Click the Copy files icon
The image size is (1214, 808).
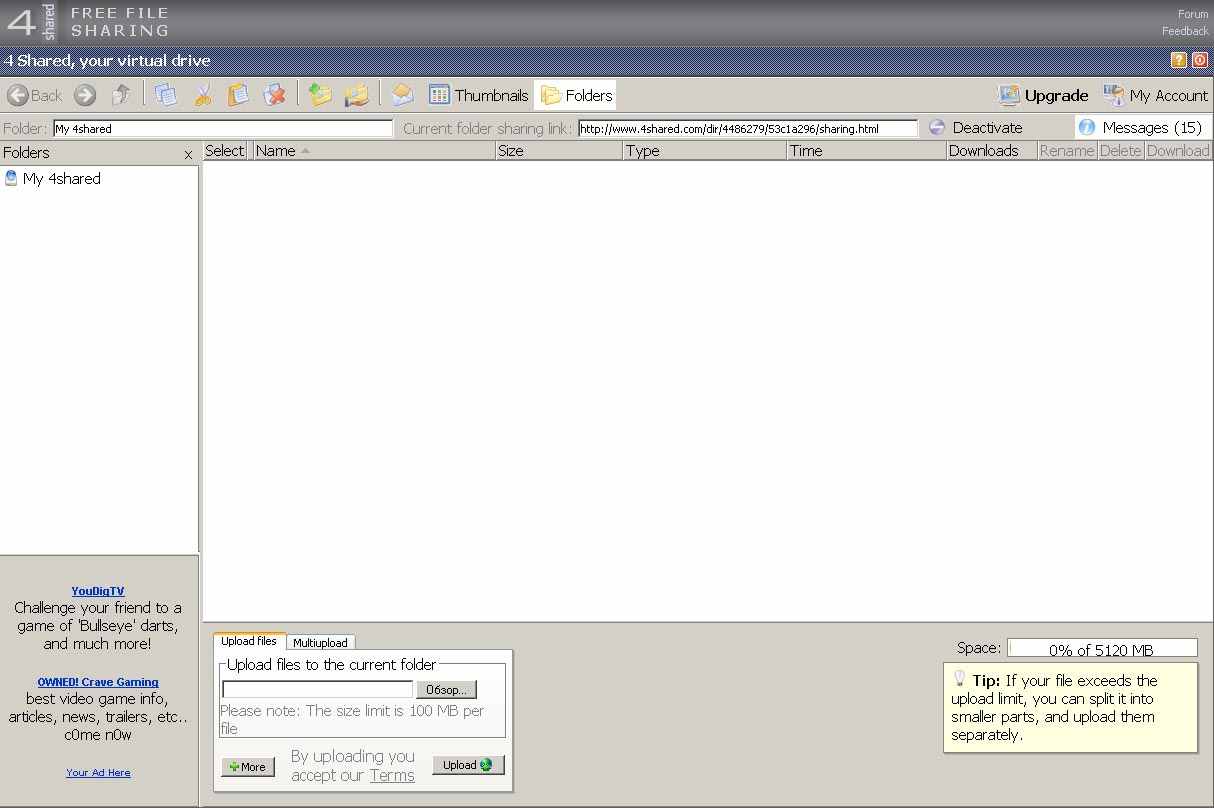166,95
